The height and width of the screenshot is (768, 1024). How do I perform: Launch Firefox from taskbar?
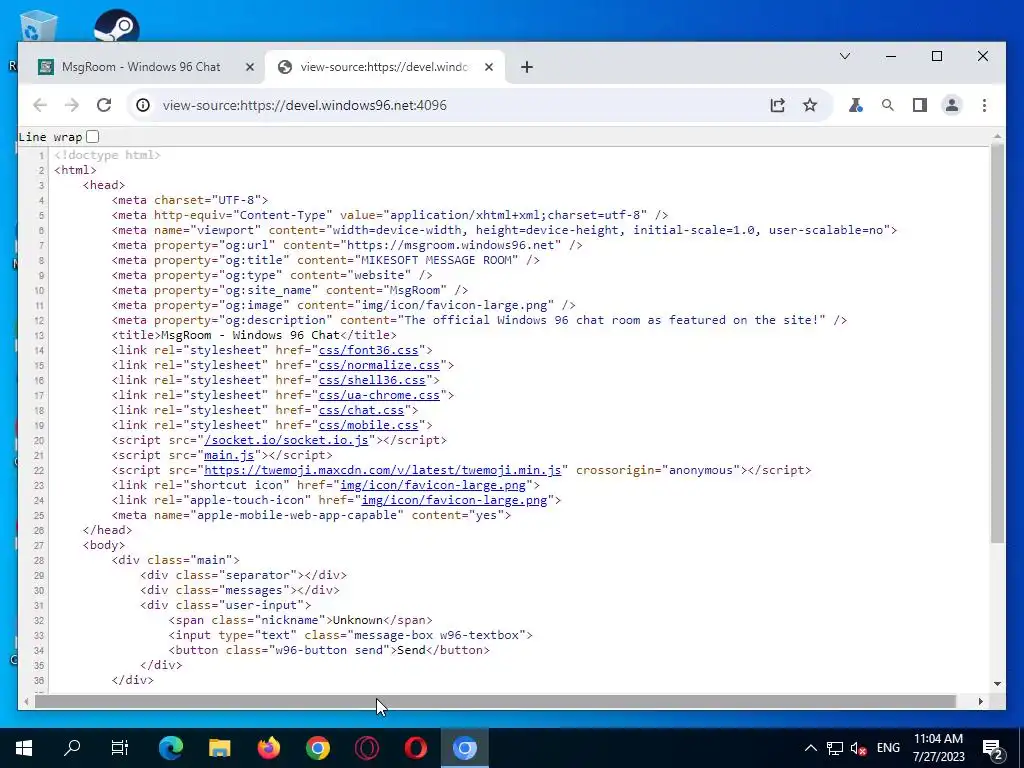268,748
